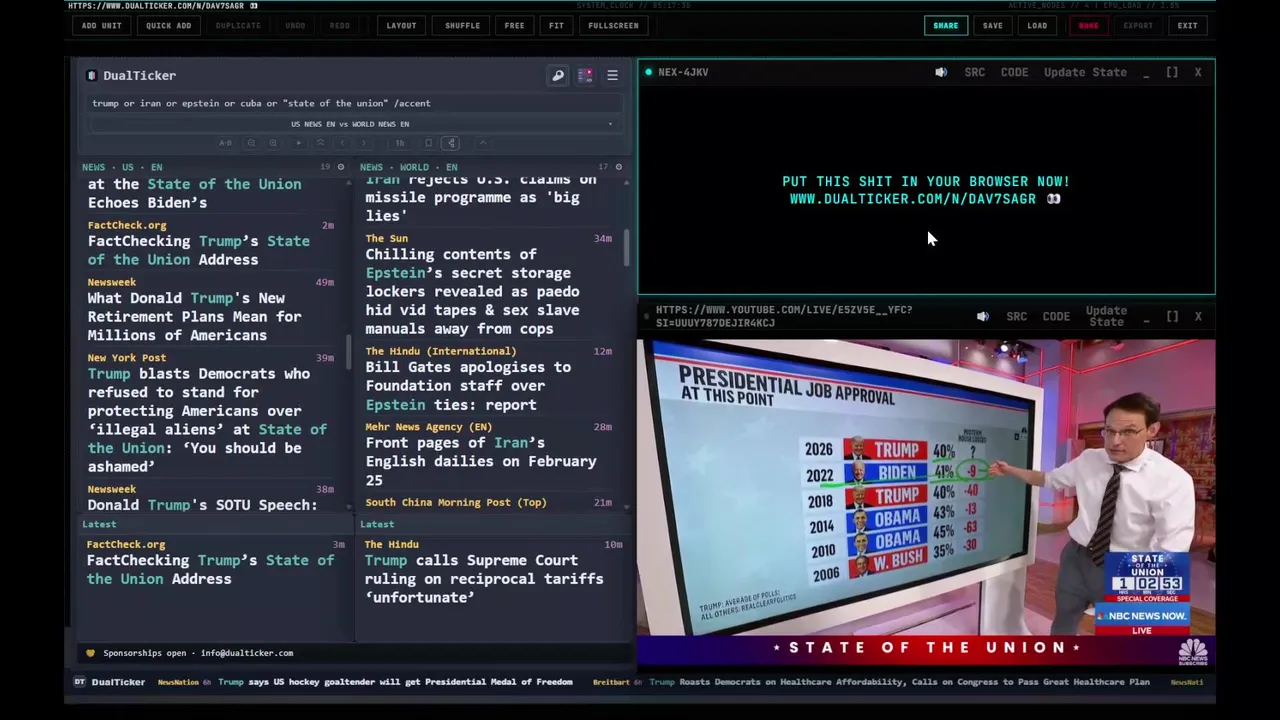
Task: Click SRC on the YouTube unit
Action: pyautogui.click(x=1016, y=316)
